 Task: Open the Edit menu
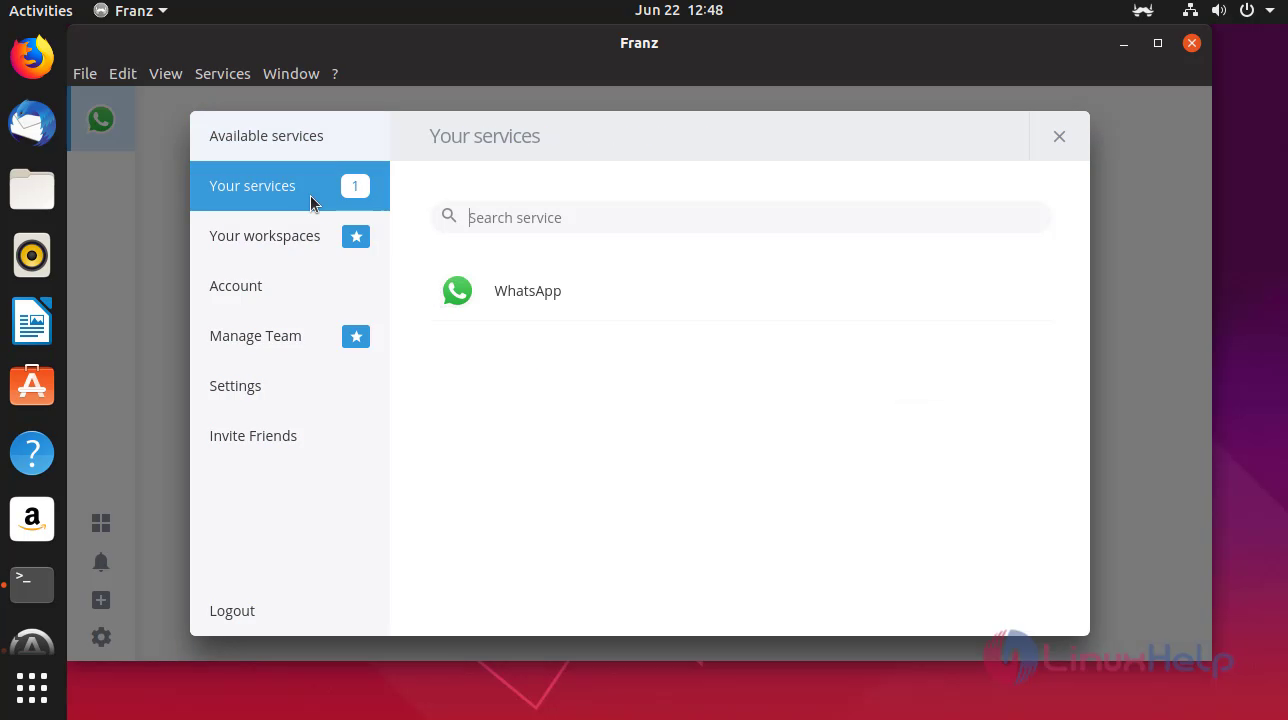click(123, 74)
